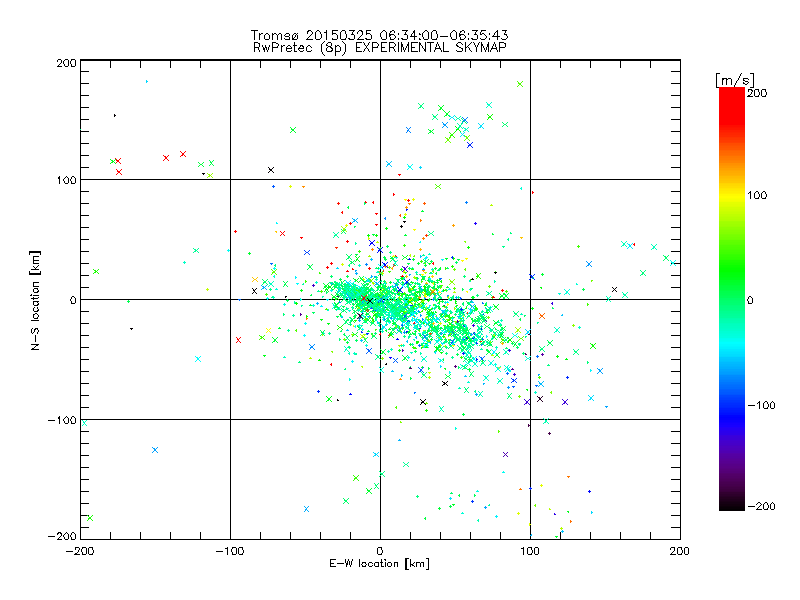Click the colorbar scale label '-200'
Screen dimensions: 800x600
coord(761,506)
